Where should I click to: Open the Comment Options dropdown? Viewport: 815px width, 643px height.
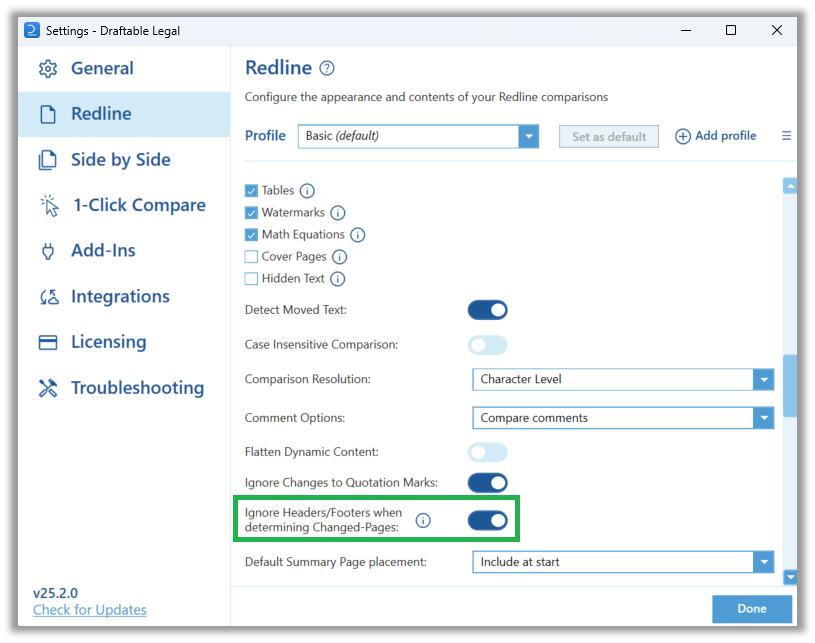[x=623, y=418]
